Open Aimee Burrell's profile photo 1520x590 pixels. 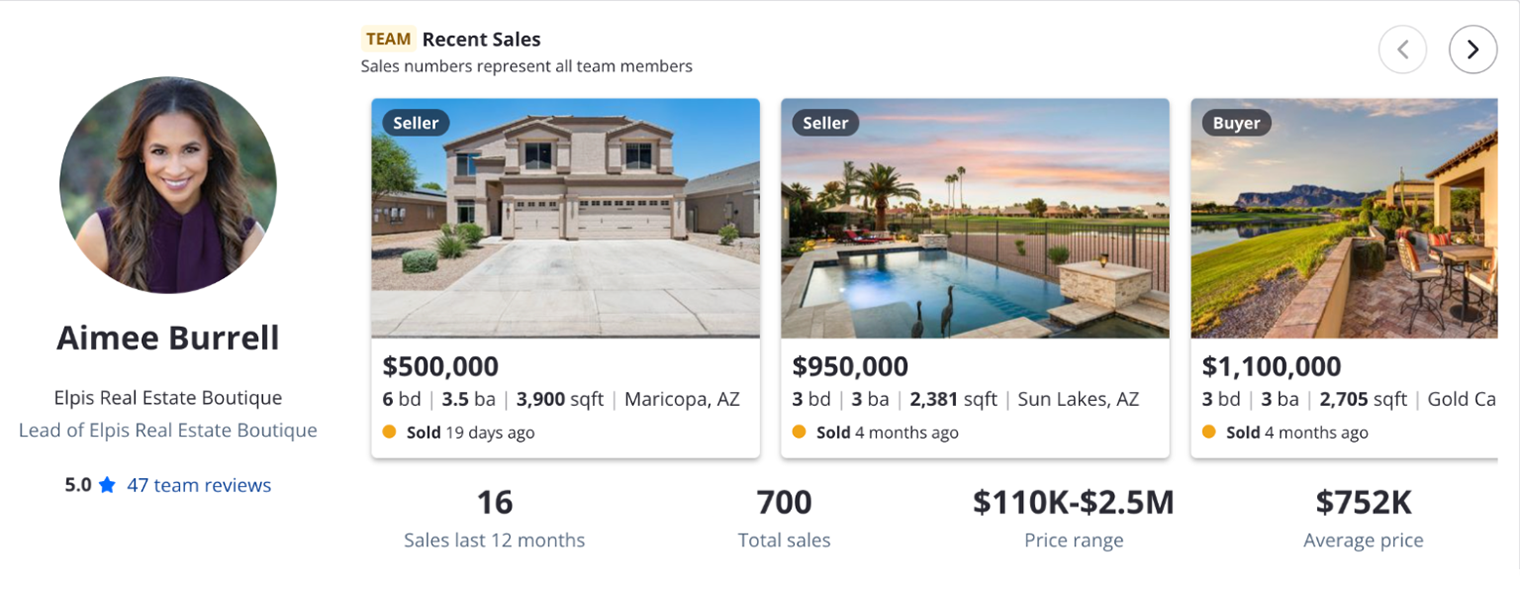pos(168,185)
